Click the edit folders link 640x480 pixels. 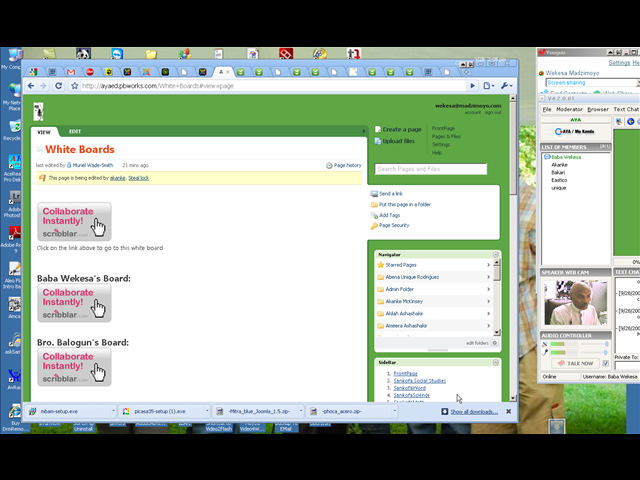[x=477, y=343]
